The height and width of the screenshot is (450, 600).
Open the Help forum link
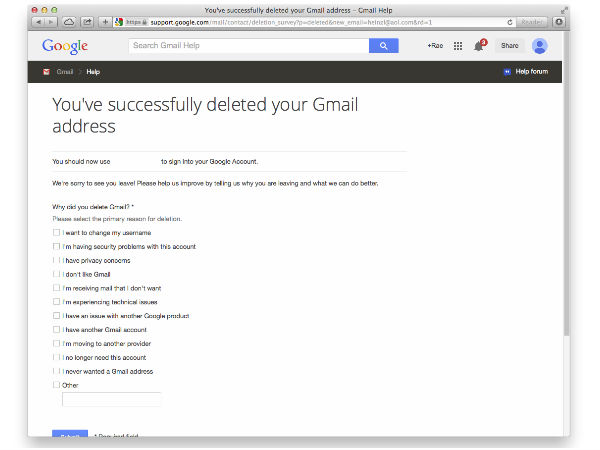pos(531,72)
